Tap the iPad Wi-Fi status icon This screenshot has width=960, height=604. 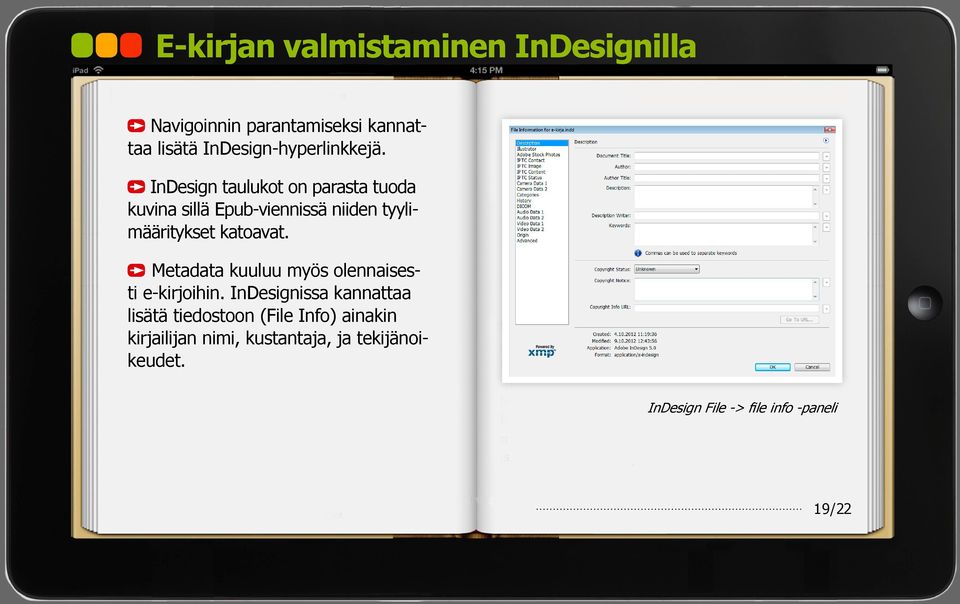(x=99, y=70)
